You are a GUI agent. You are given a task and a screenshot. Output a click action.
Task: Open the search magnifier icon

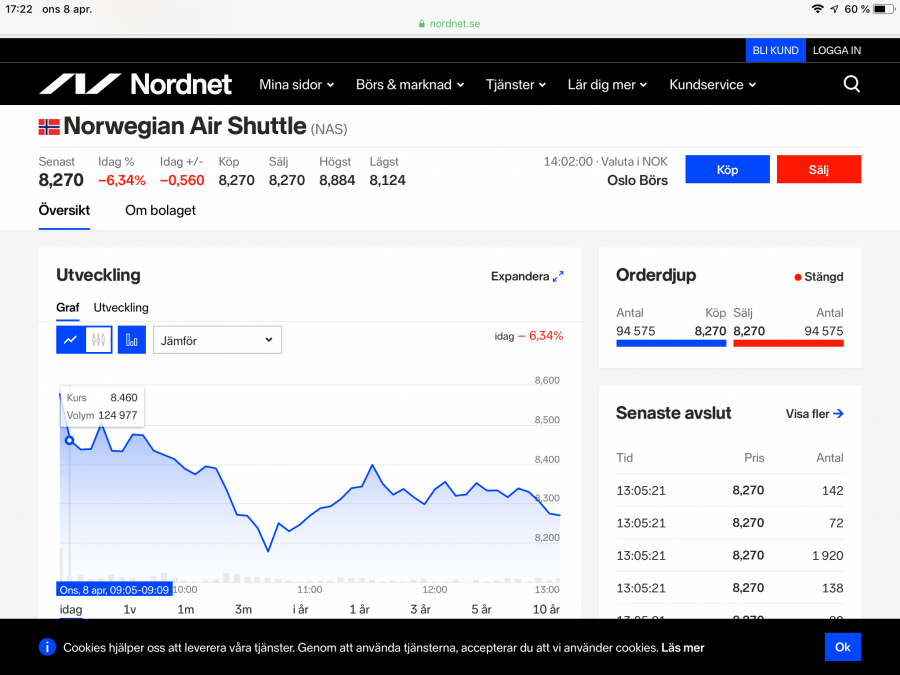point(851,84)
